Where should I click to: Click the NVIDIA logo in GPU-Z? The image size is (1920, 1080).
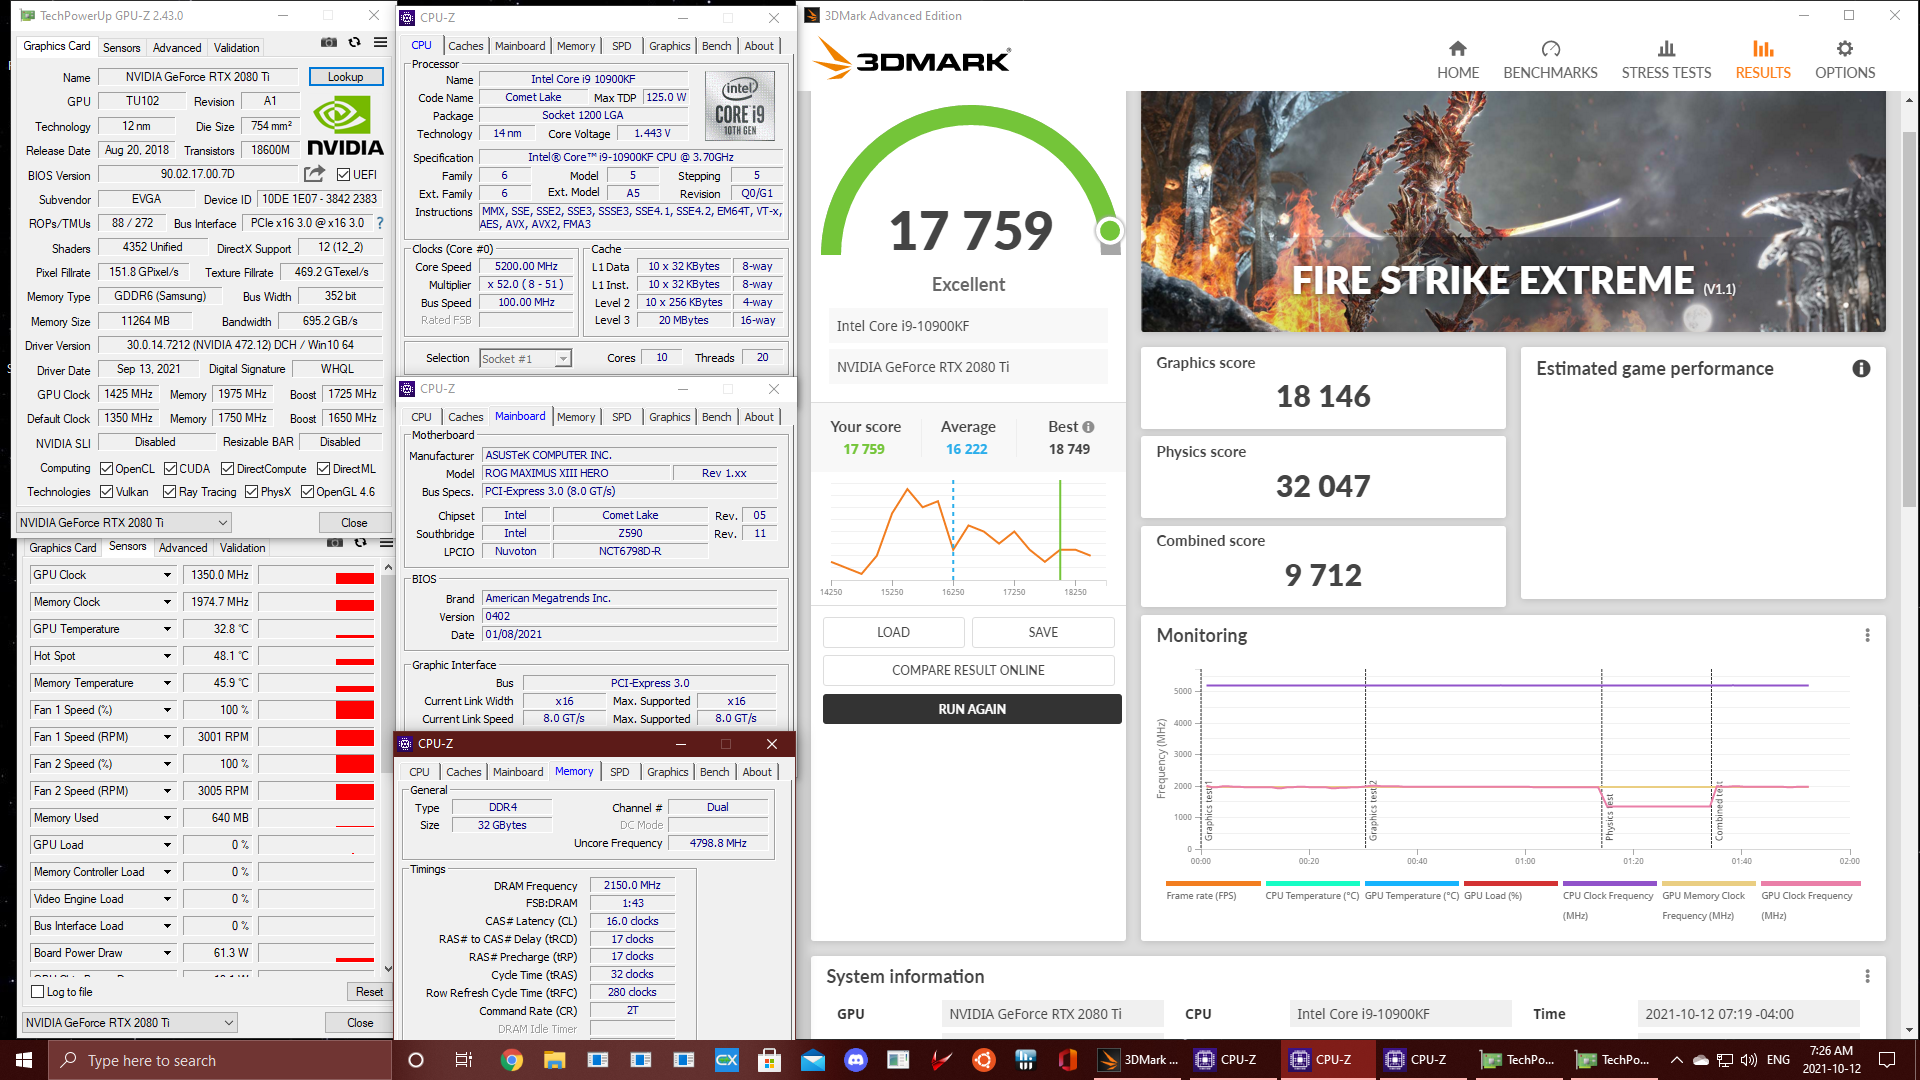point(345,126)
